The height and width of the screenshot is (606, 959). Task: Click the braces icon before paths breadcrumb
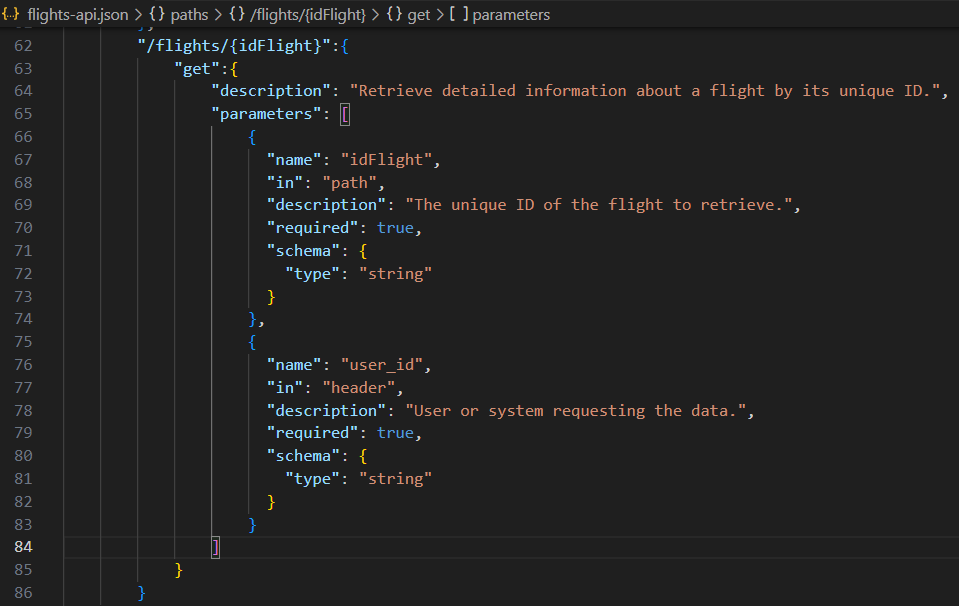point(158,14)
